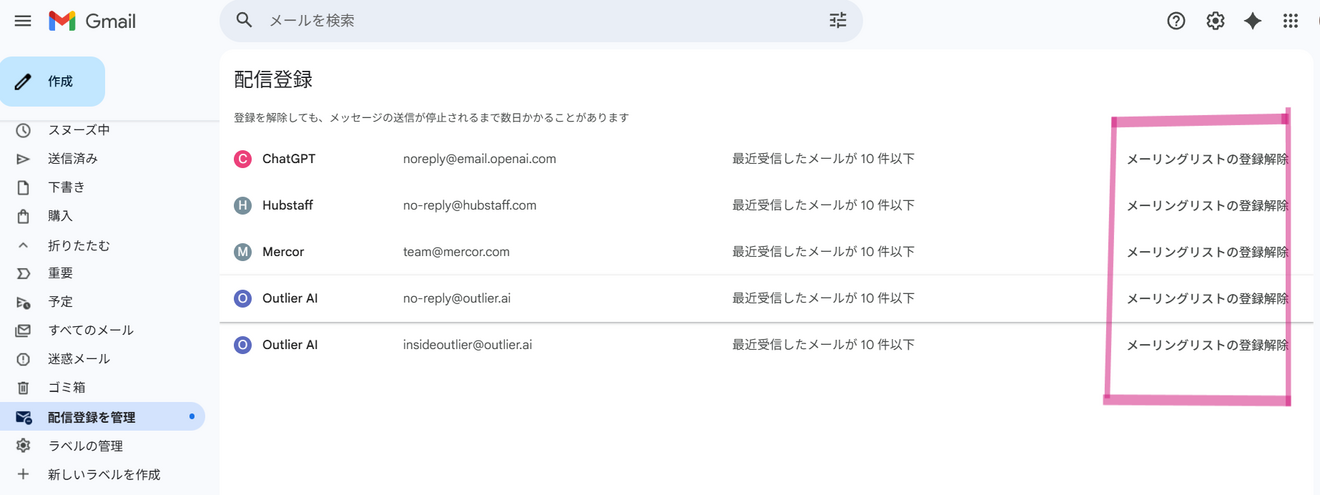The image size is (1320, 495).
Task: Click 新しいラベルを作成 label text
Action: pos(104,475)
